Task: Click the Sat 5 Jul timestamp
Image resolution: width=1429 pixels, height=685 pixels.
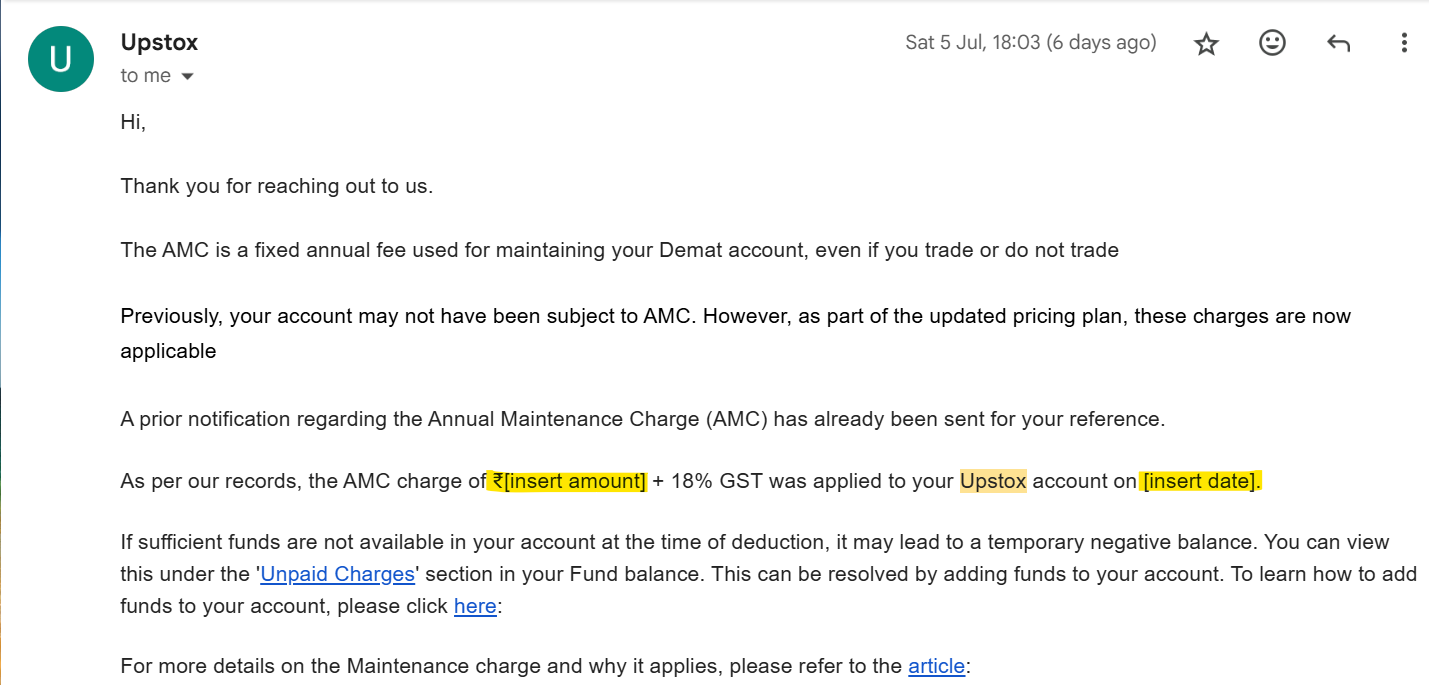Action: [1030, 42]
